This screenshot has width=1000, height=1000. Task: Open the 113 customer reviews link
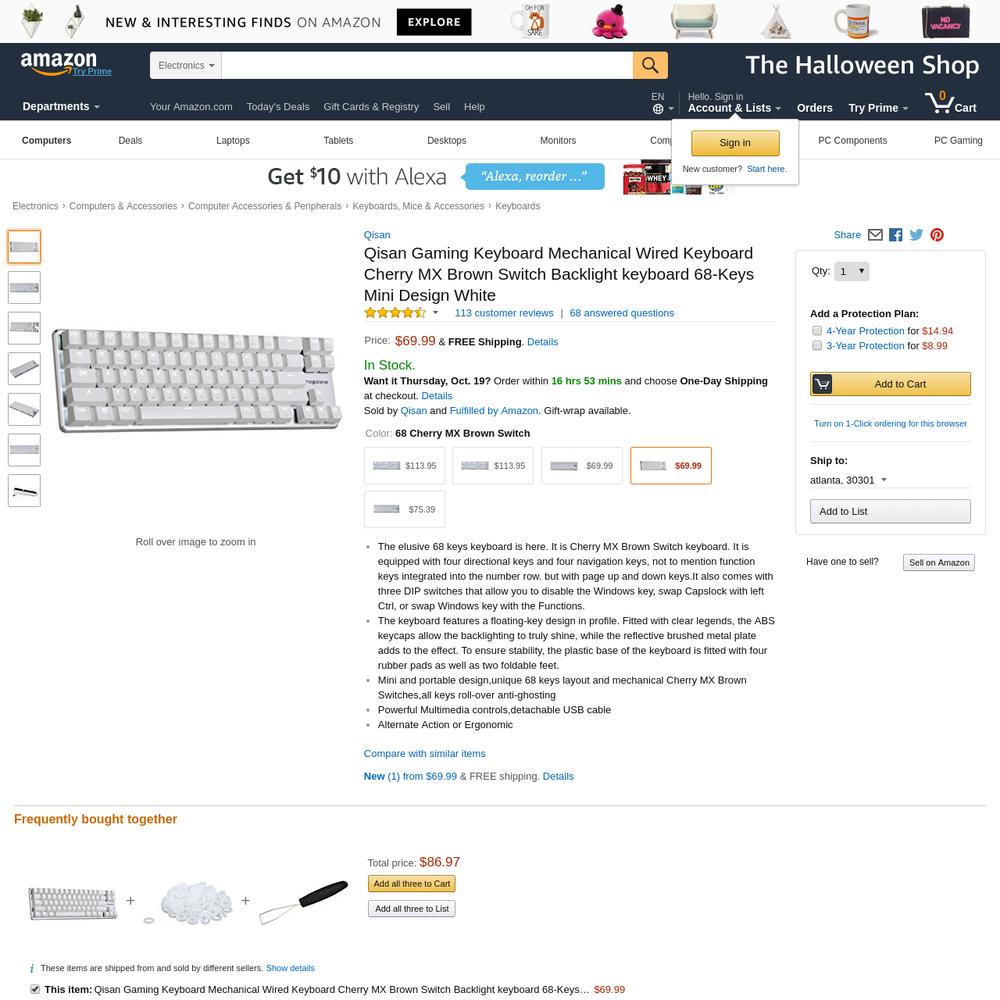coord(504,313)
